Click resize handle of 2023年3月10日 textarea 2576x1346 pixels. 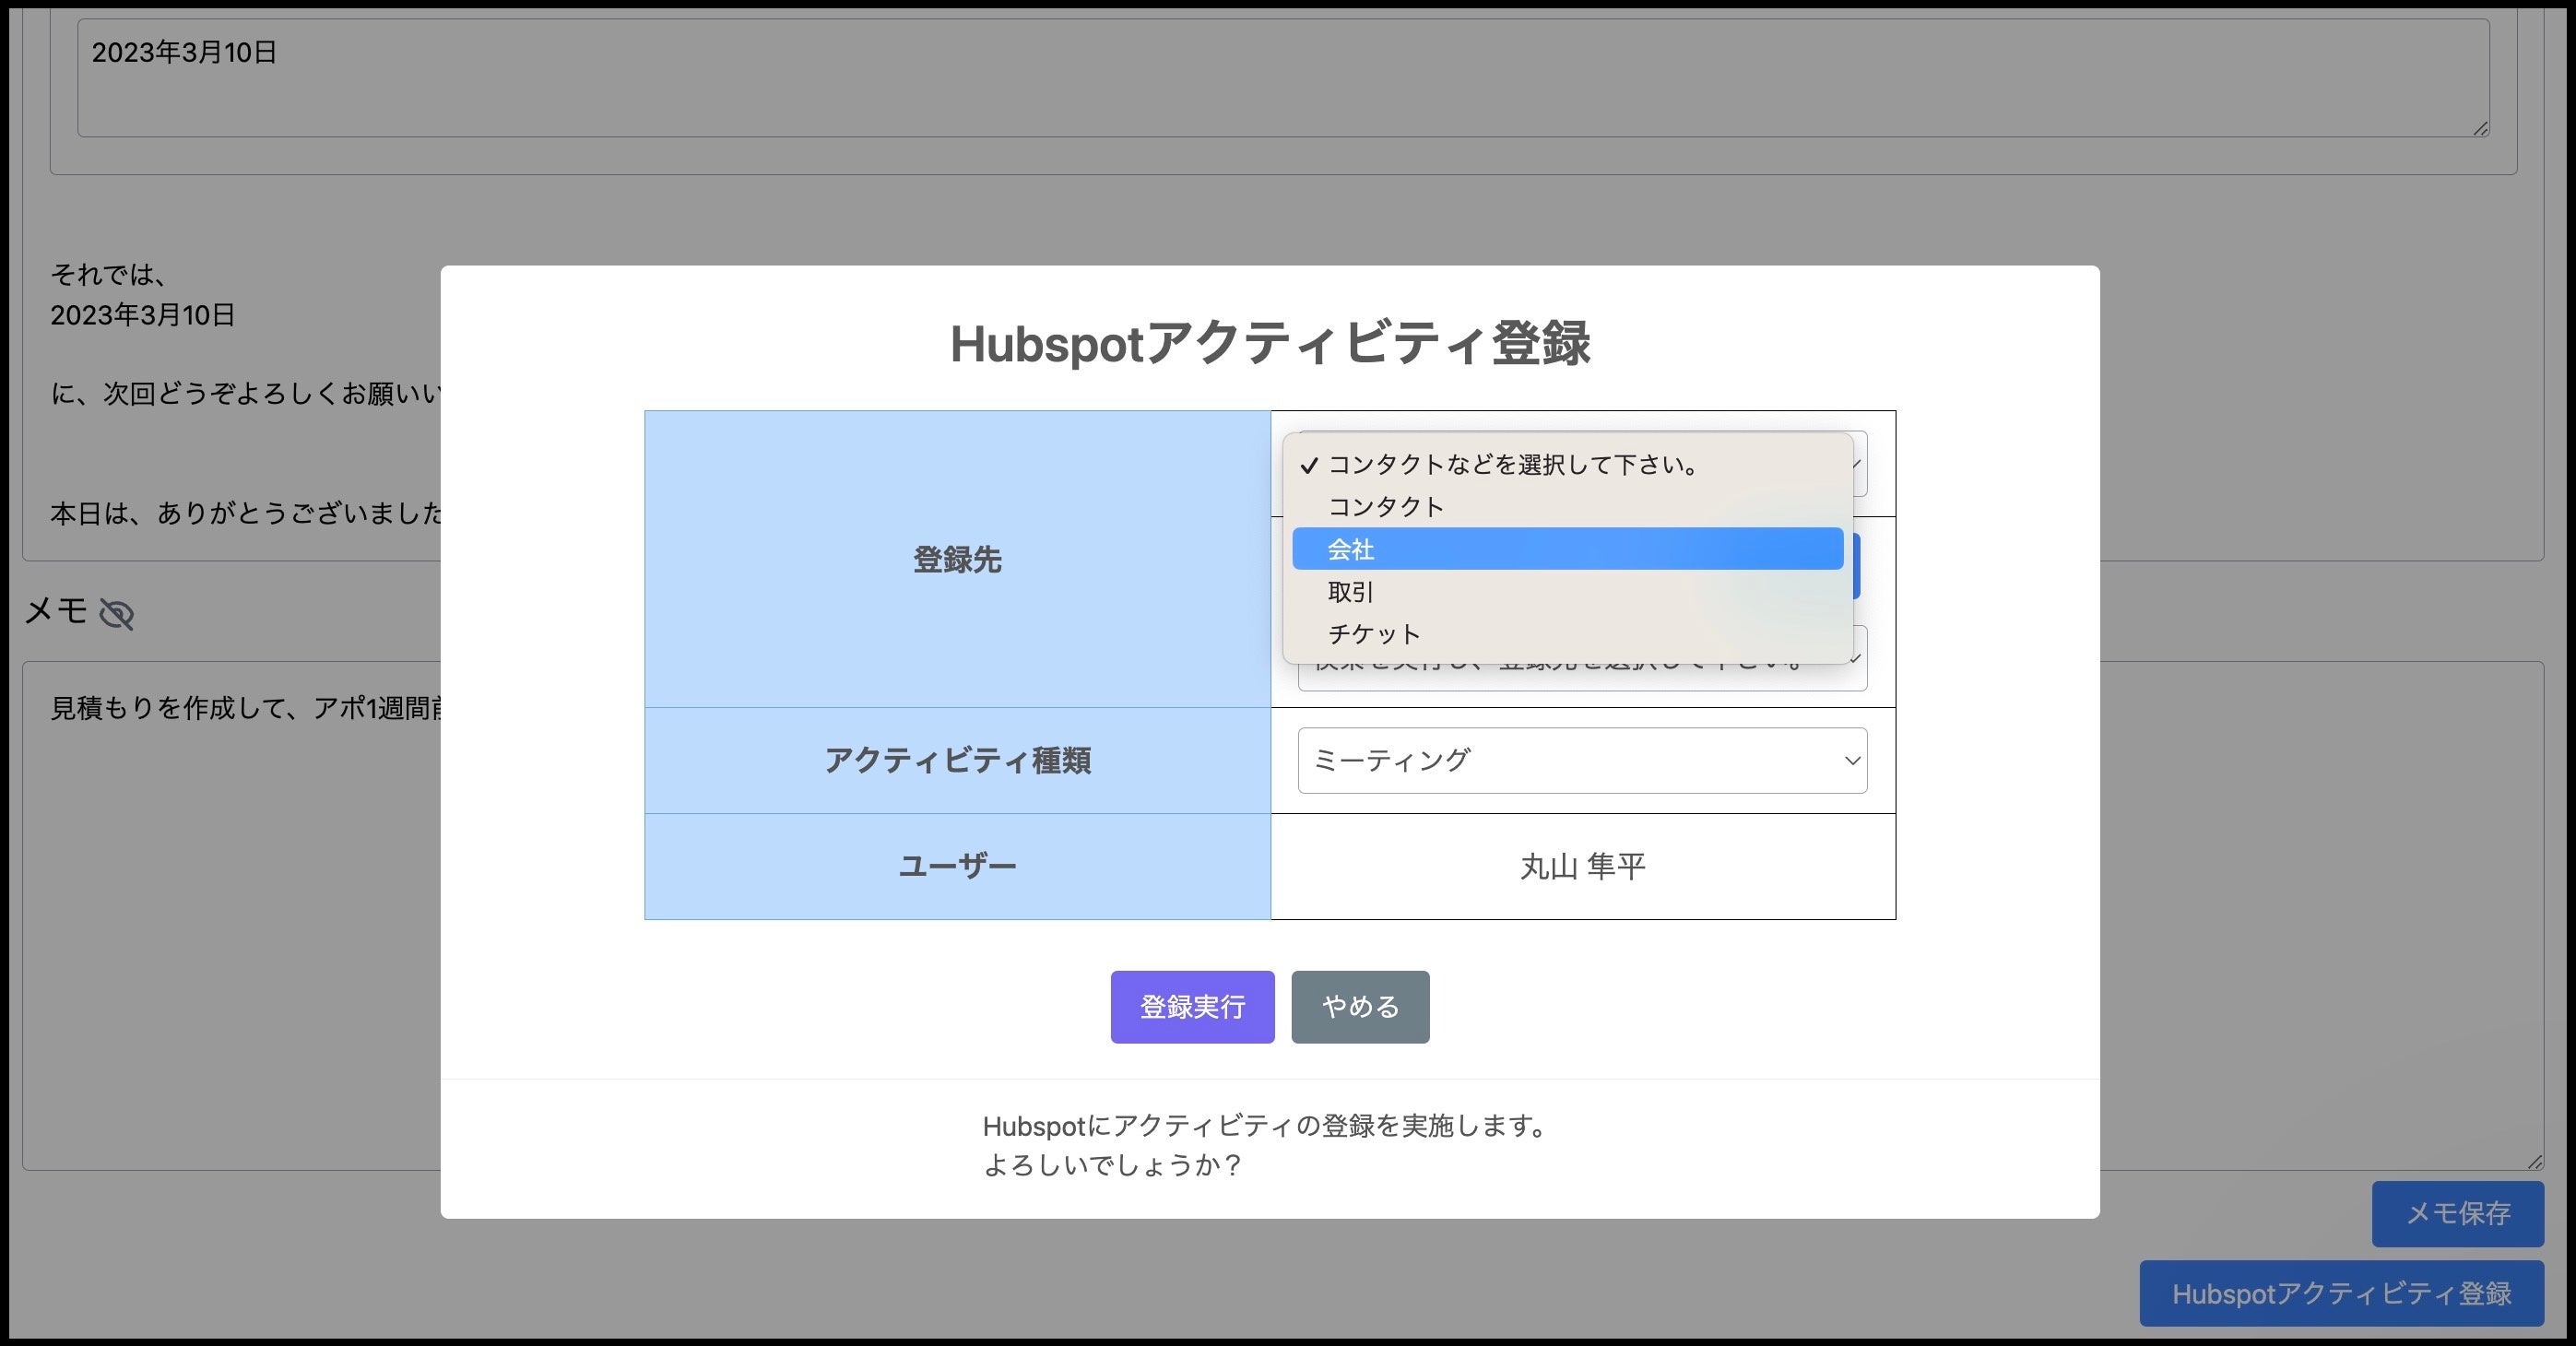(x=2481, y=129)
